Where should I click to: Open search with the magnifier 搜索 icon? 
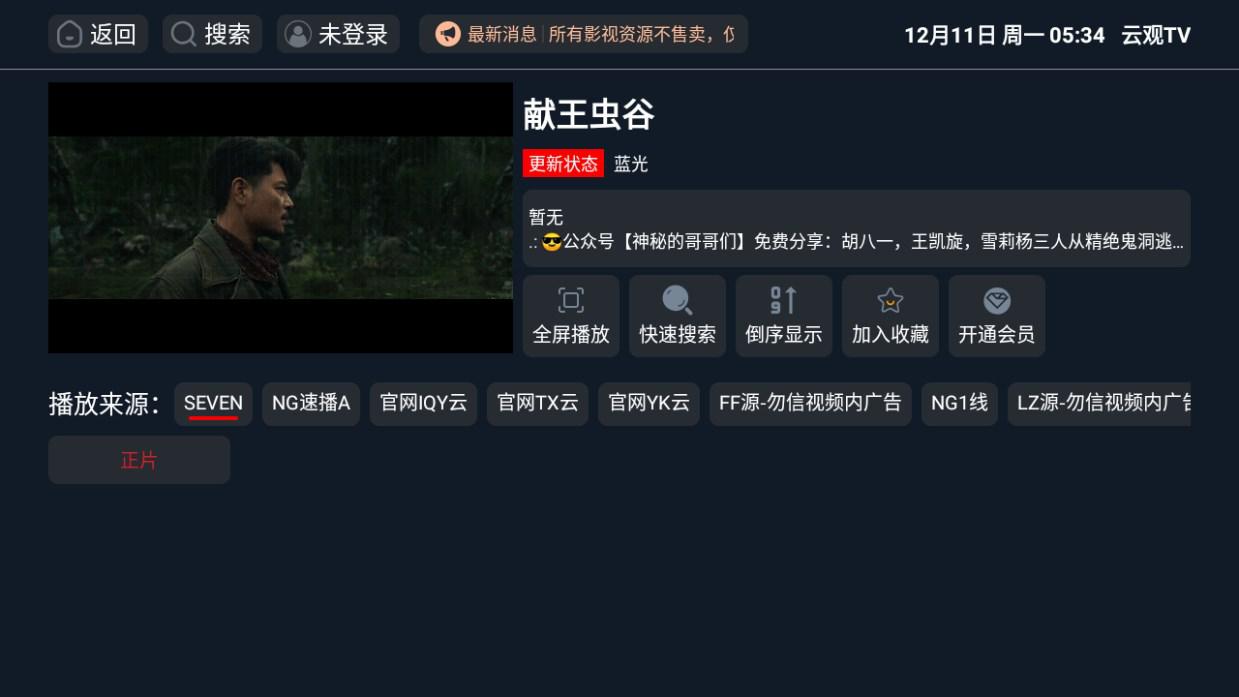pos(183,35)
